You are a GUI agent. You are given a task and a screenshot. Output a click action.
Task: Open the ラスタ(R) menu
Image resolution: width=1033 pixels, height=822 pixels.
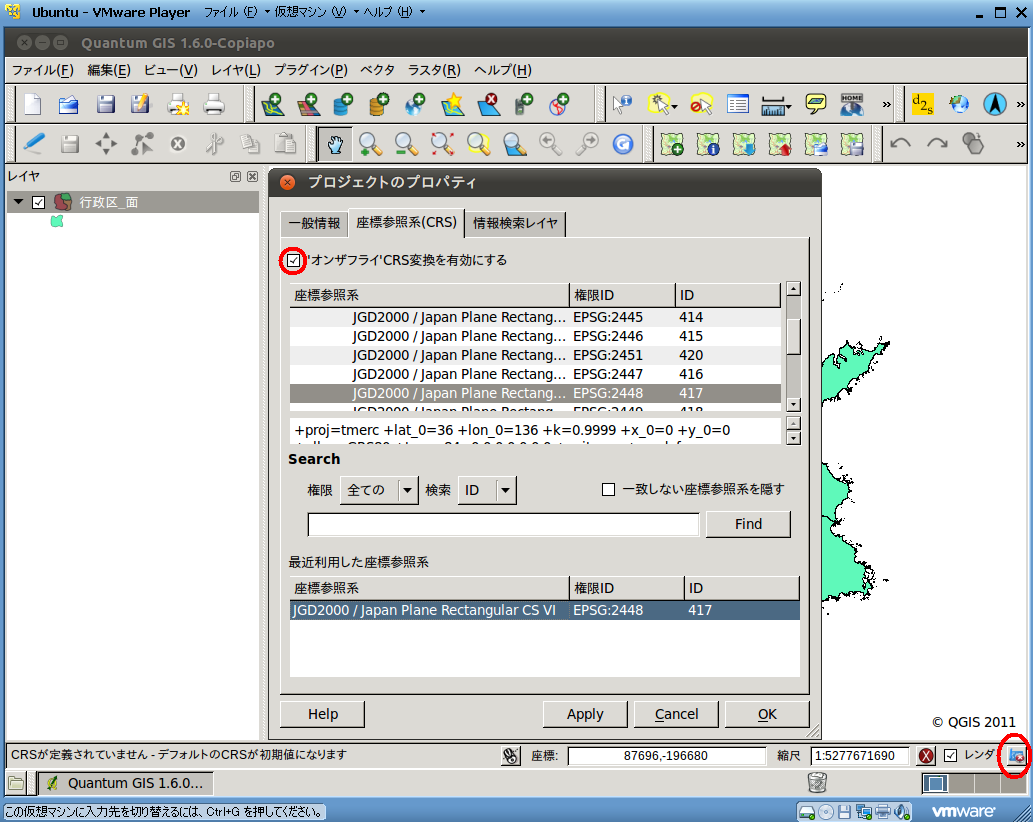(433, 70)
